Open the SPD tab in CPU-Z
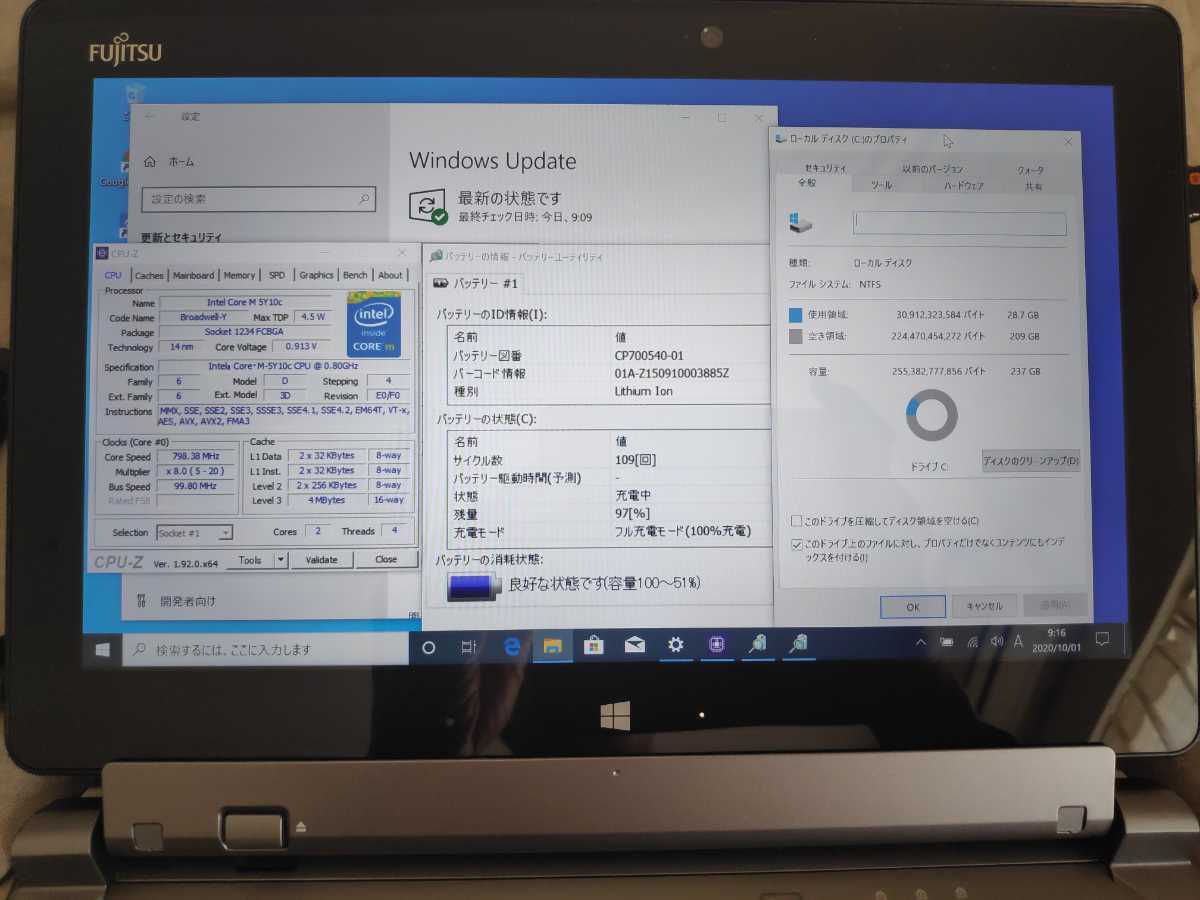This screenshot has height=900, width=1200. [x=276, y=275]
